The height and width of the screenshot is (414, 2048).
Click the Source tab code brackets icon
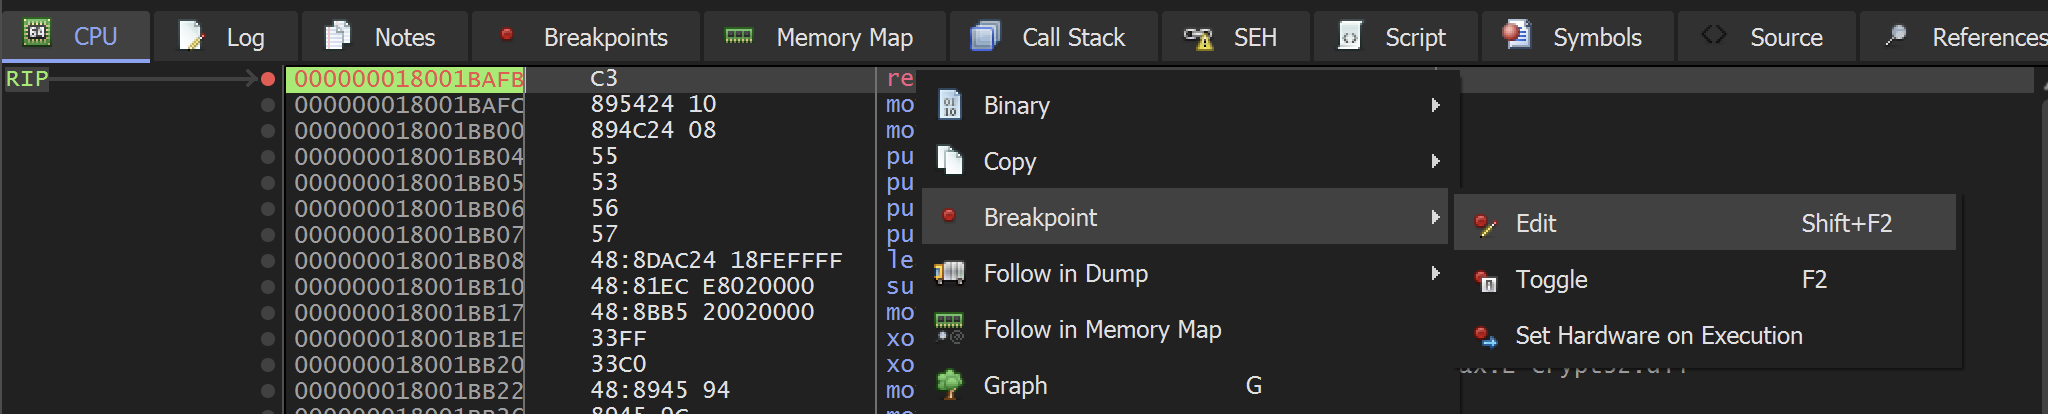(1714, 35)
